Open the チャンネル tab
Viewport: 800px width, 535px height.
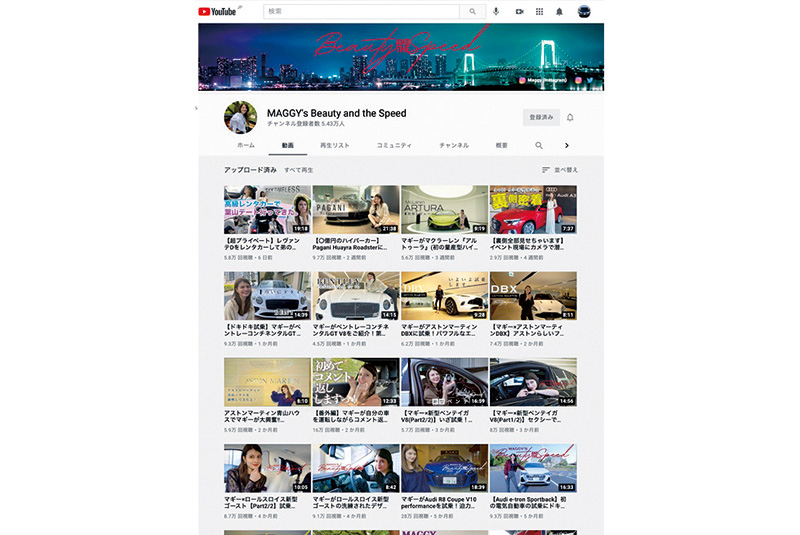click(454, 145)
